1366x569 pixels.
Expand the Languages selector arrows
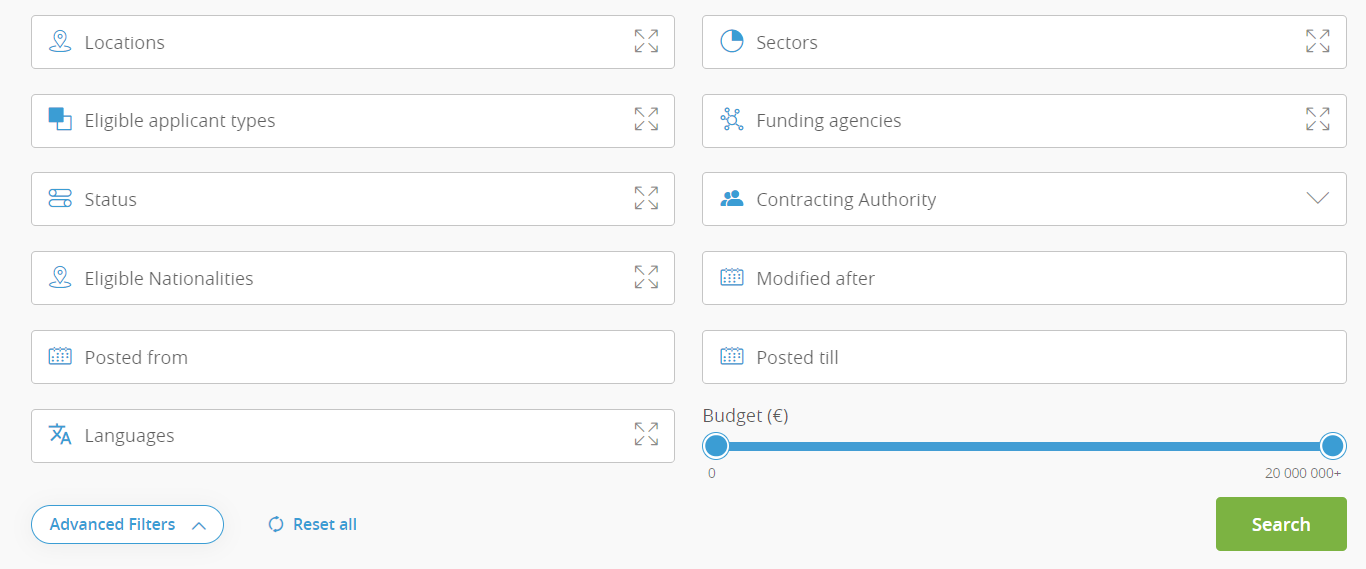pyautogui.click(x=646, y=434)
